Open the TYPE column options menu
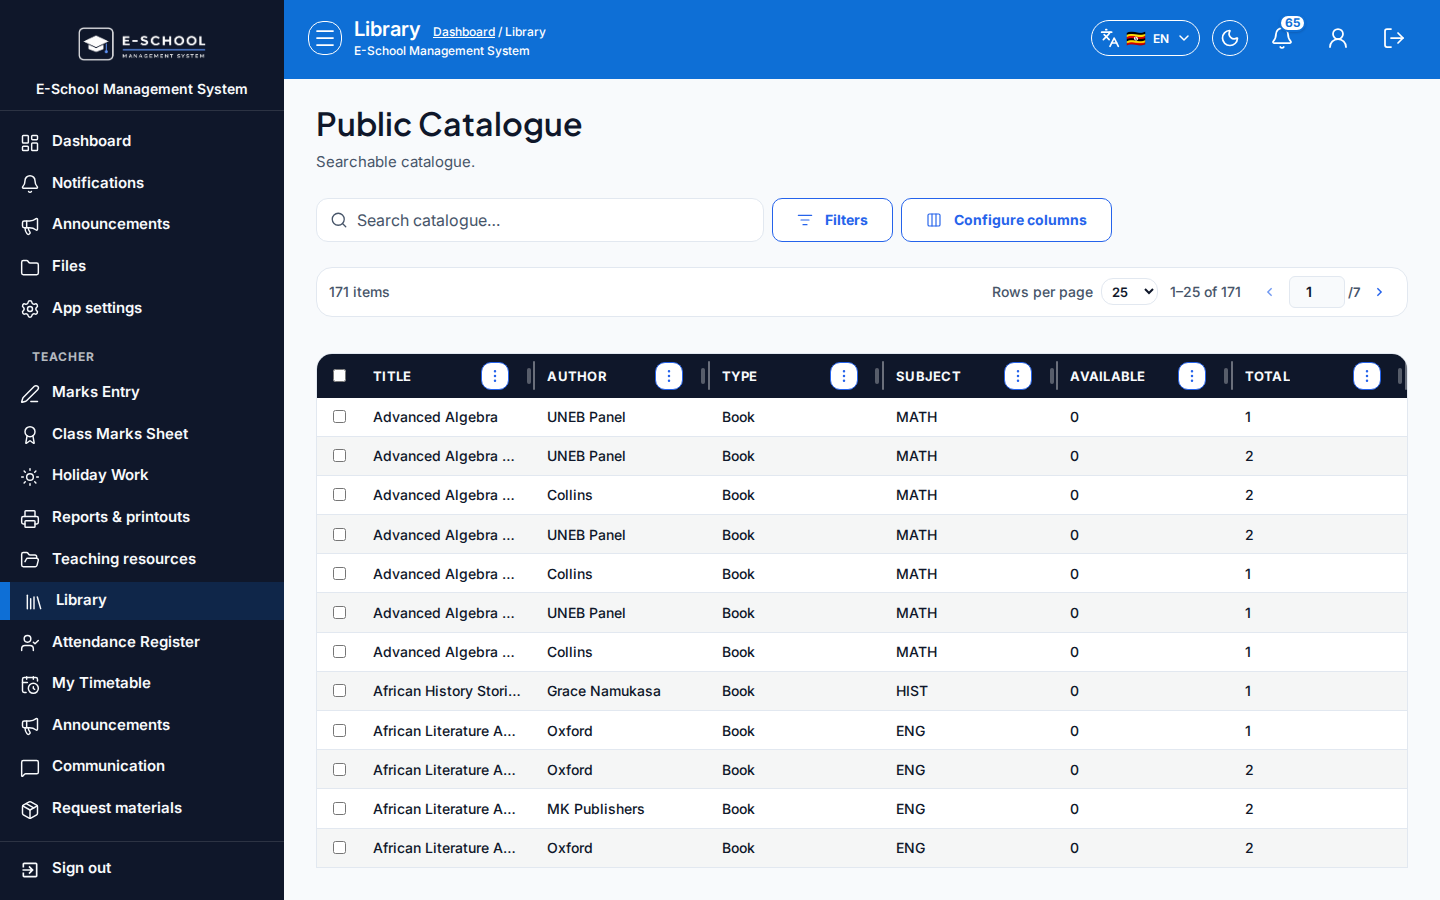The image size is (1440, 900). (844, 376)
